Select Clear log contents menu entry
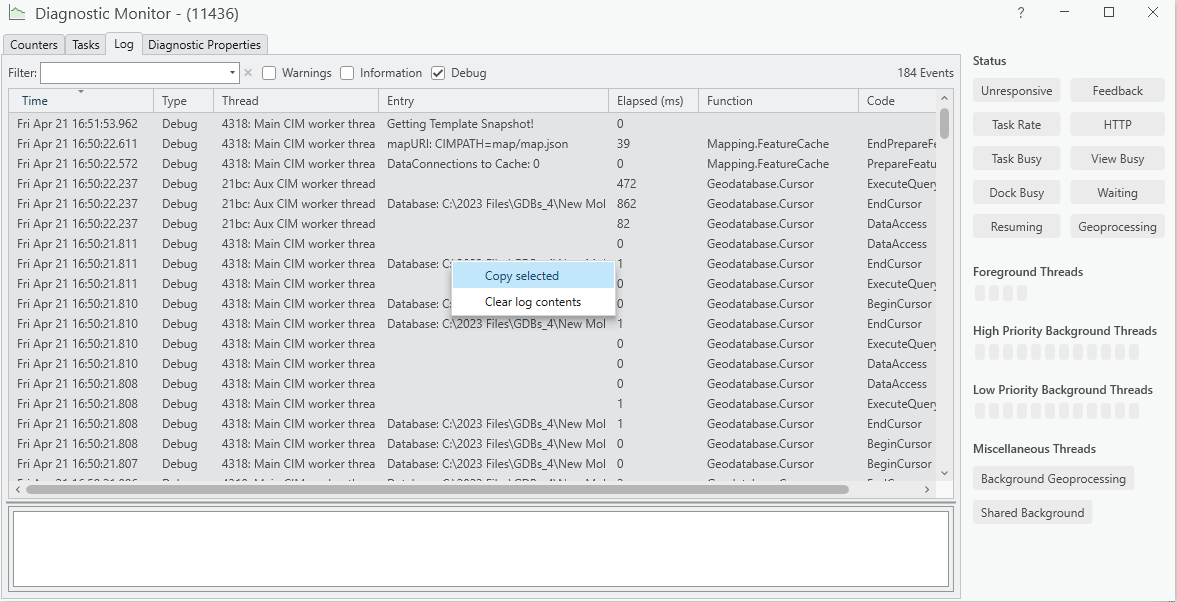Viewport: 1177px width, 602px height. (530, 301)
